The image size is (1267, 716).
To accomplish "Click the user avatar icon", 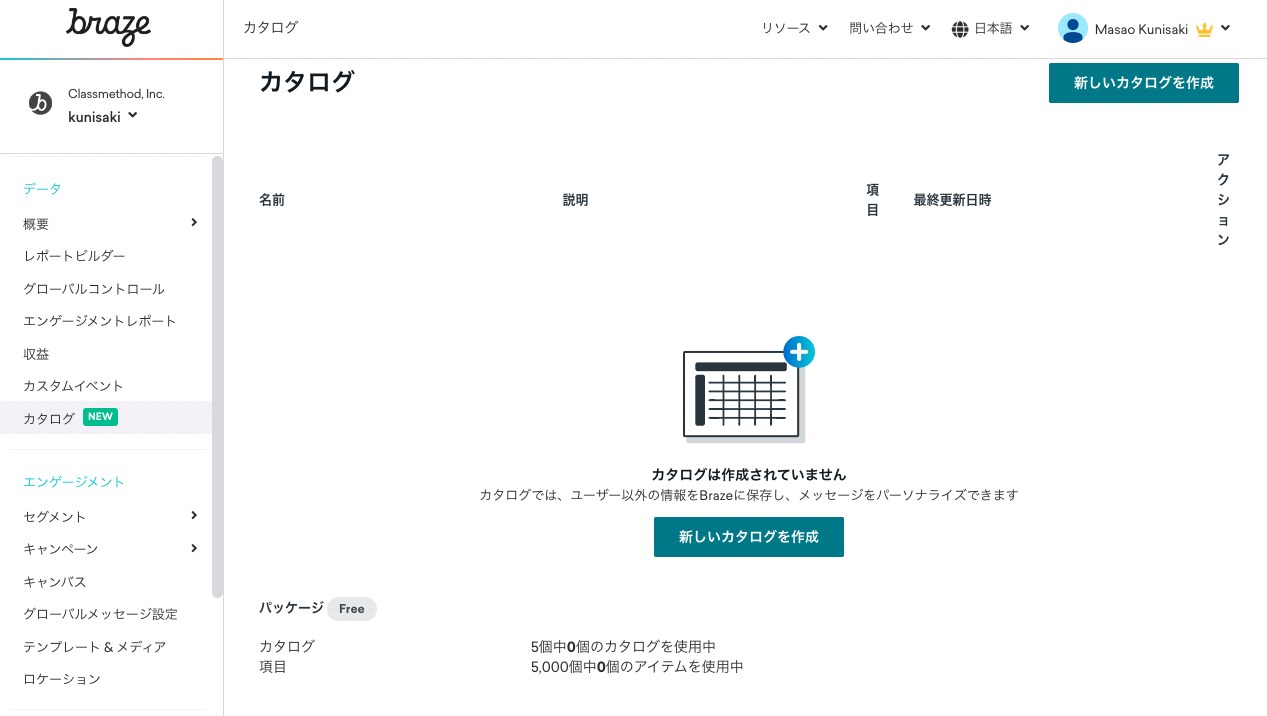I will (x=1072, y=29).
